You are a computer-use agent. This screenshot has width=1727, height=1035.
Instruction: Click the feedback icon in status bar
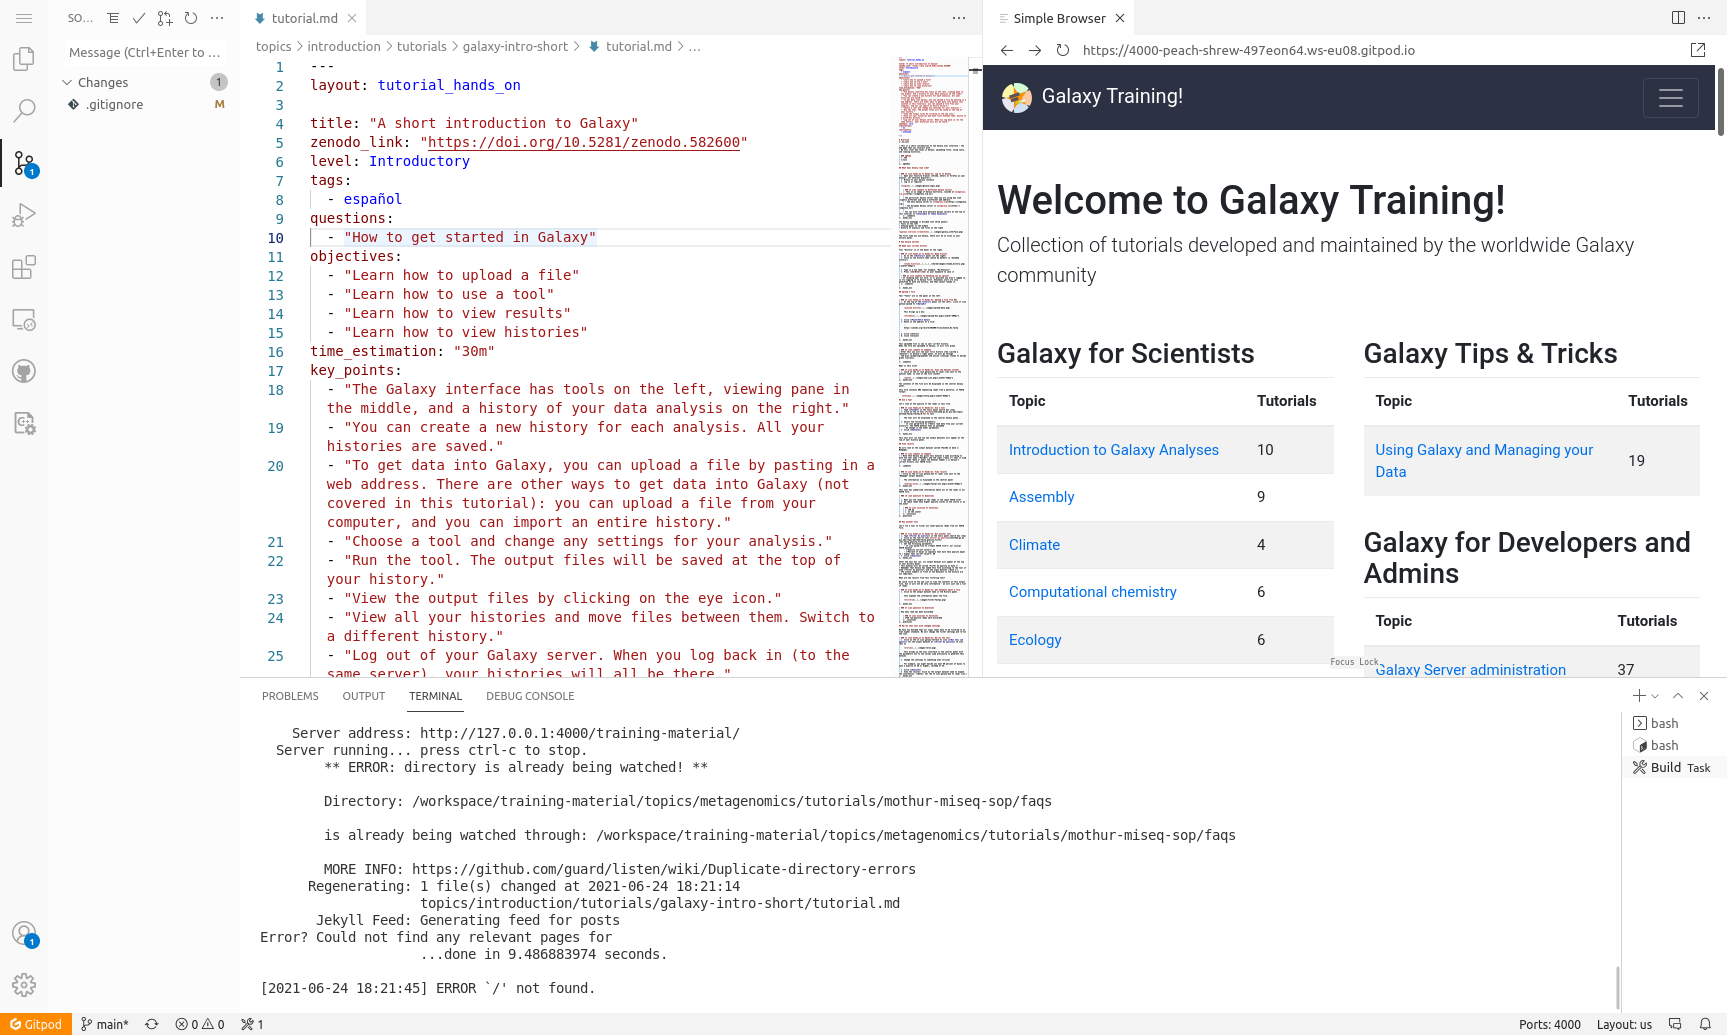click(x=1675, y=1024)
